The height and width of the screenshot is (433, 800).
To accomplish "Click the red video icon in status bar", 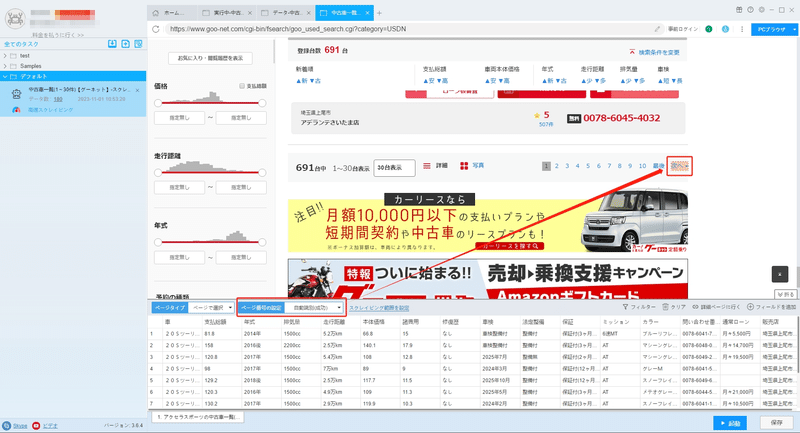I will click(x=36, y=425).
